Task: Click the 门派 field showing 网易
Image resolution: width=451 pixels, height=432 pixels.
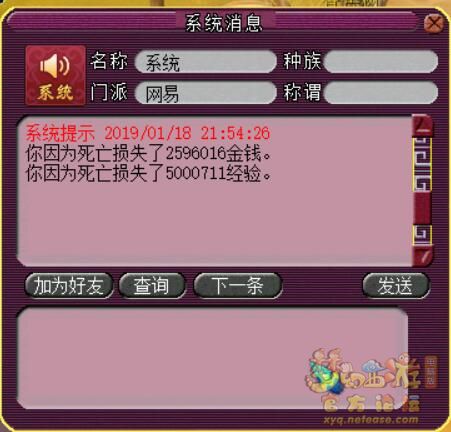Action: coord(206,93)
